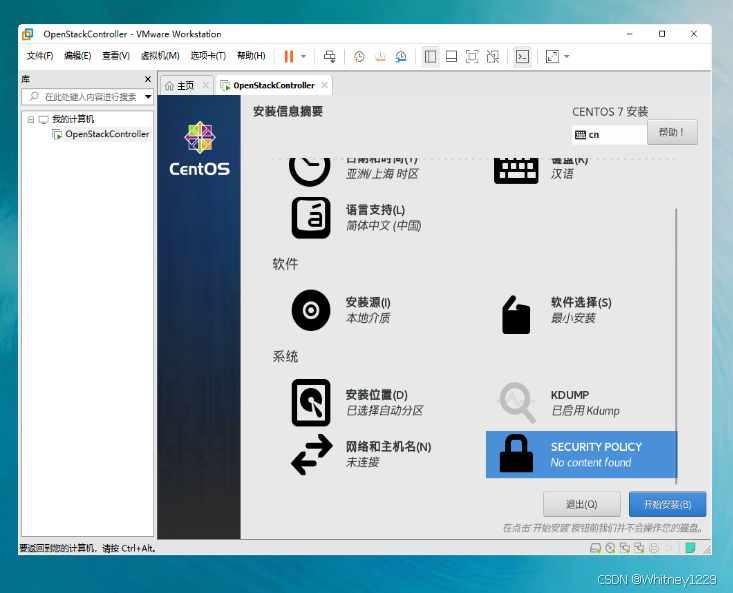Click the 已选择自动分区 partition status text
Viewport: 733px width, 593px height.
click(x=384, y=411)
